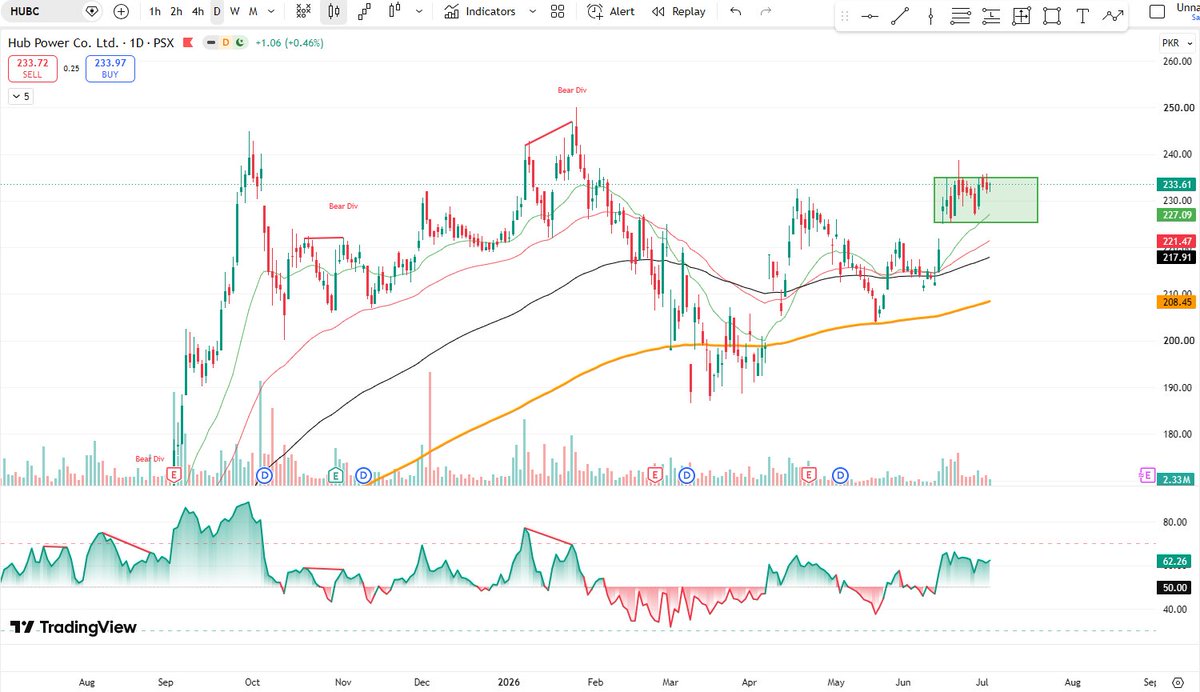Click the current price label 233.61
The height and width of the screenshot is (692, 1200).
coord(1176,184)
